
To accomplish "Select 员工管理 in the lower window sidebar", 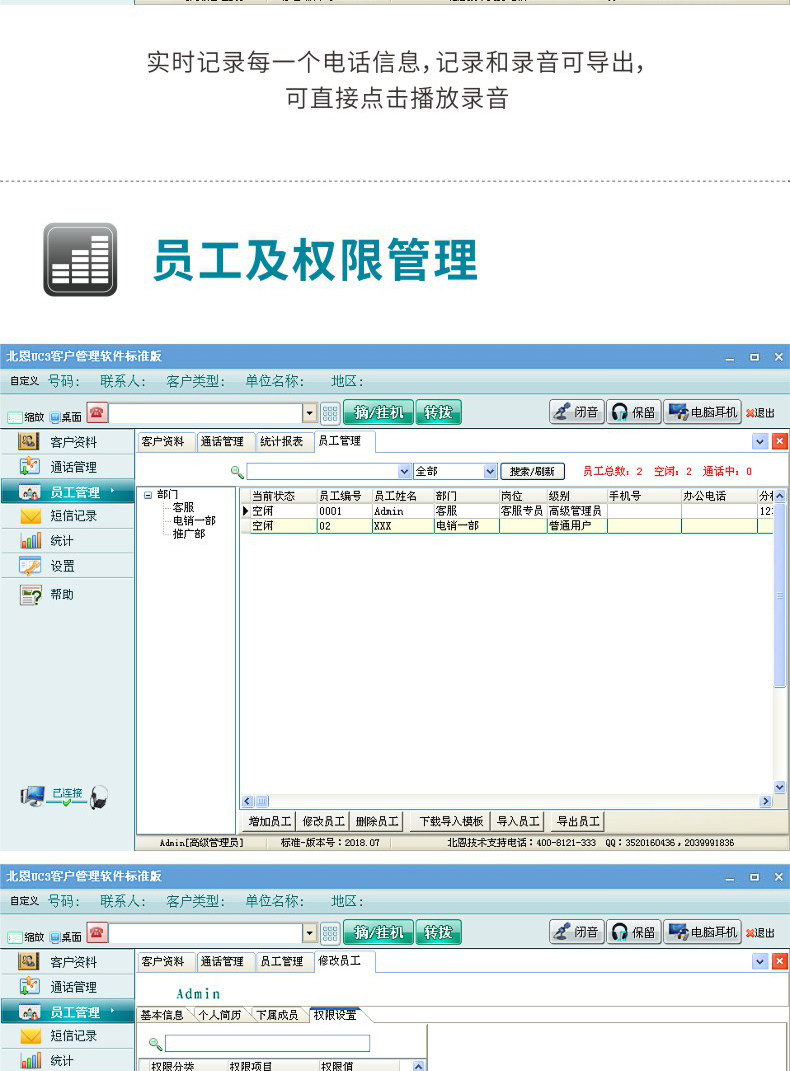I will tap(67, 1012).
